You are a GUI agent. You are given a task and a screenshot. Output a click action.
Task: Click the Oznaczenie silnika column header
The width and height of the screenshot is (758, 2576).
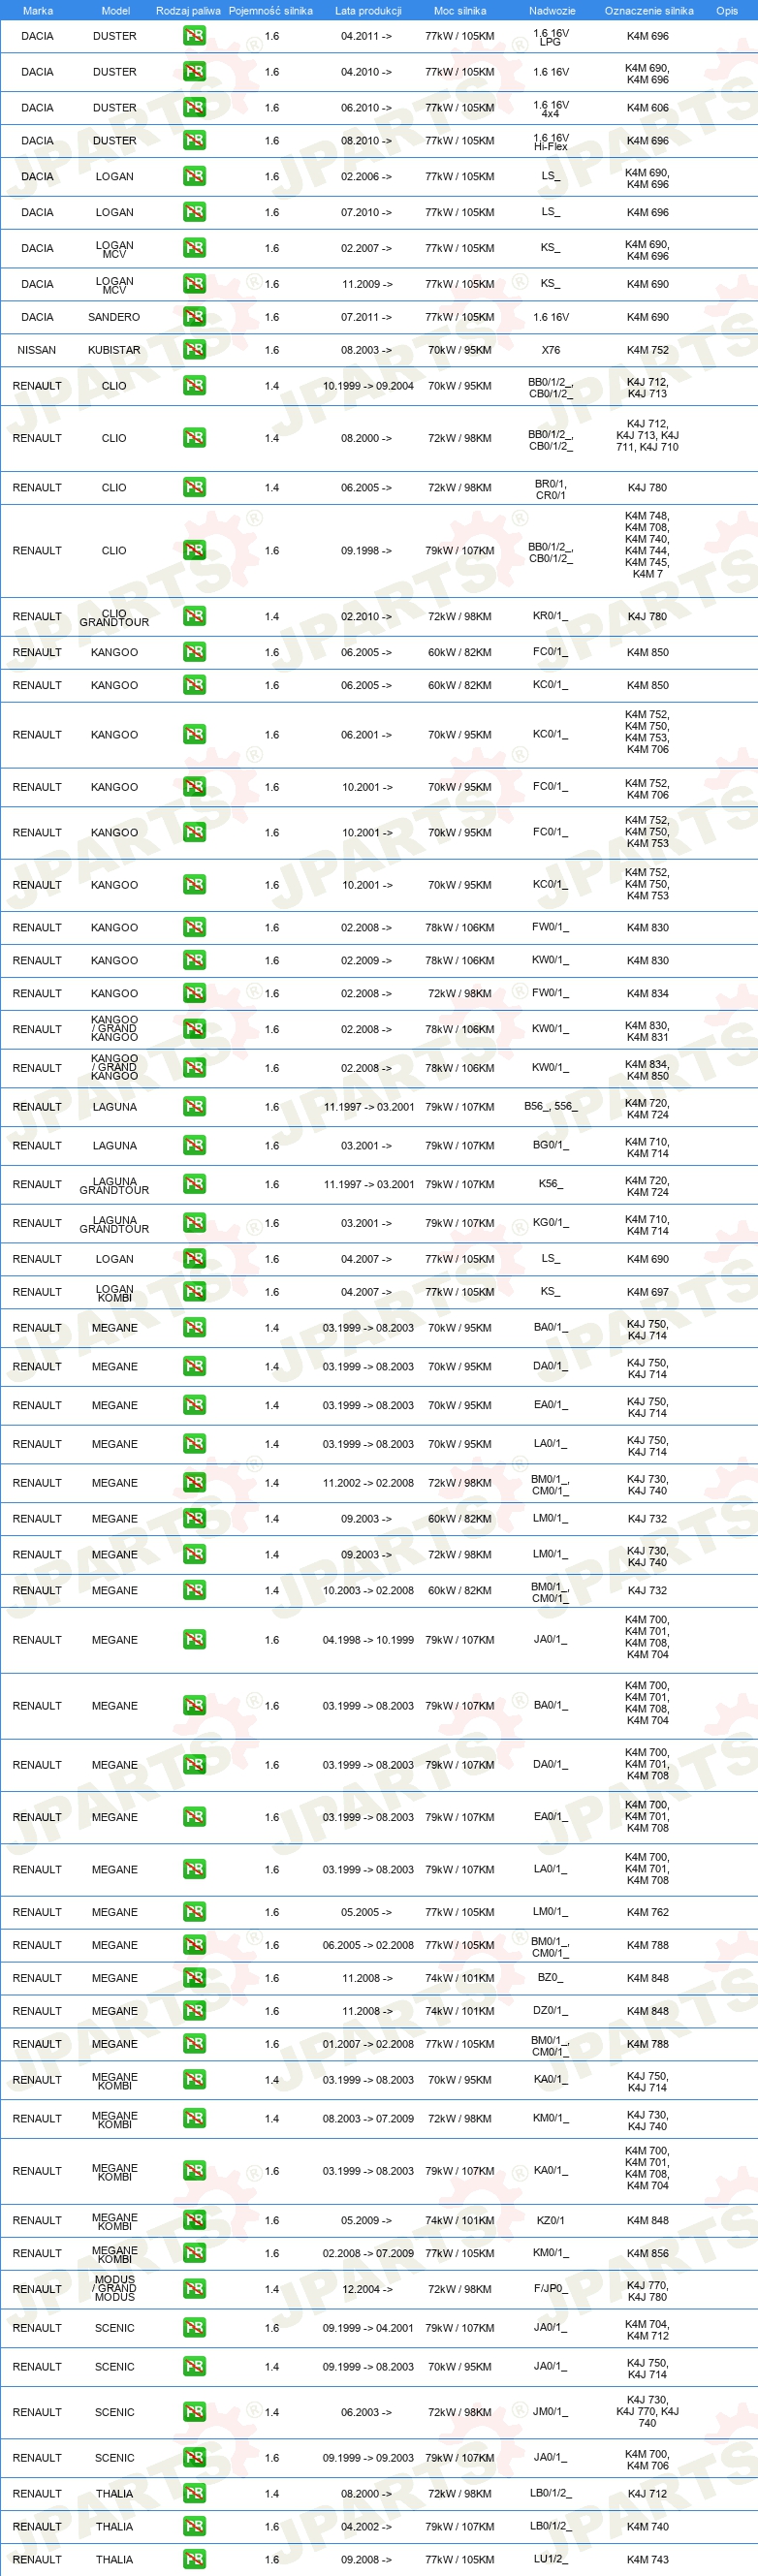[x=649, y=11]
